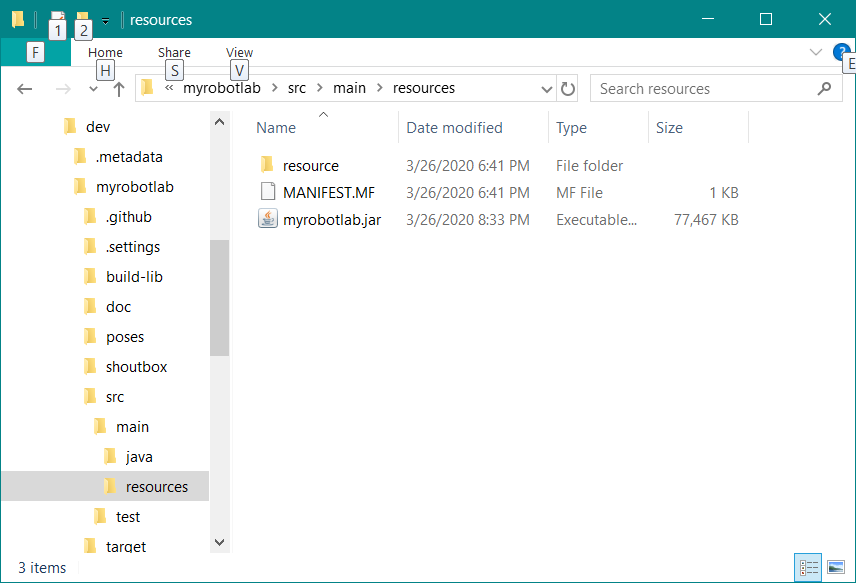Image resolution: width=856 pixels, height=583 pixels.
Task: Go up one folder level arrow
Action: [x=118, y=89]
